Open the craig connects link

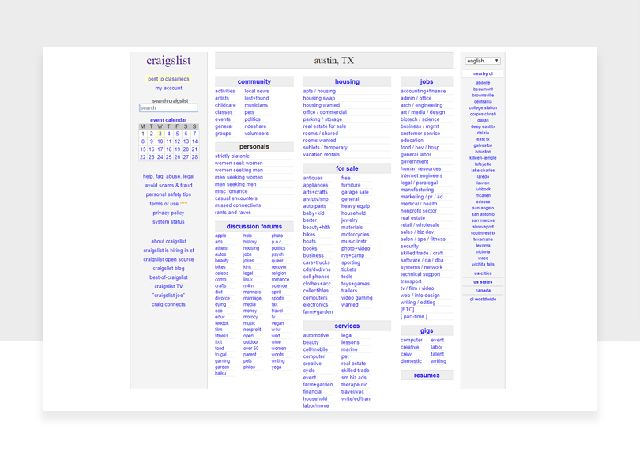[x=169, y=305]
